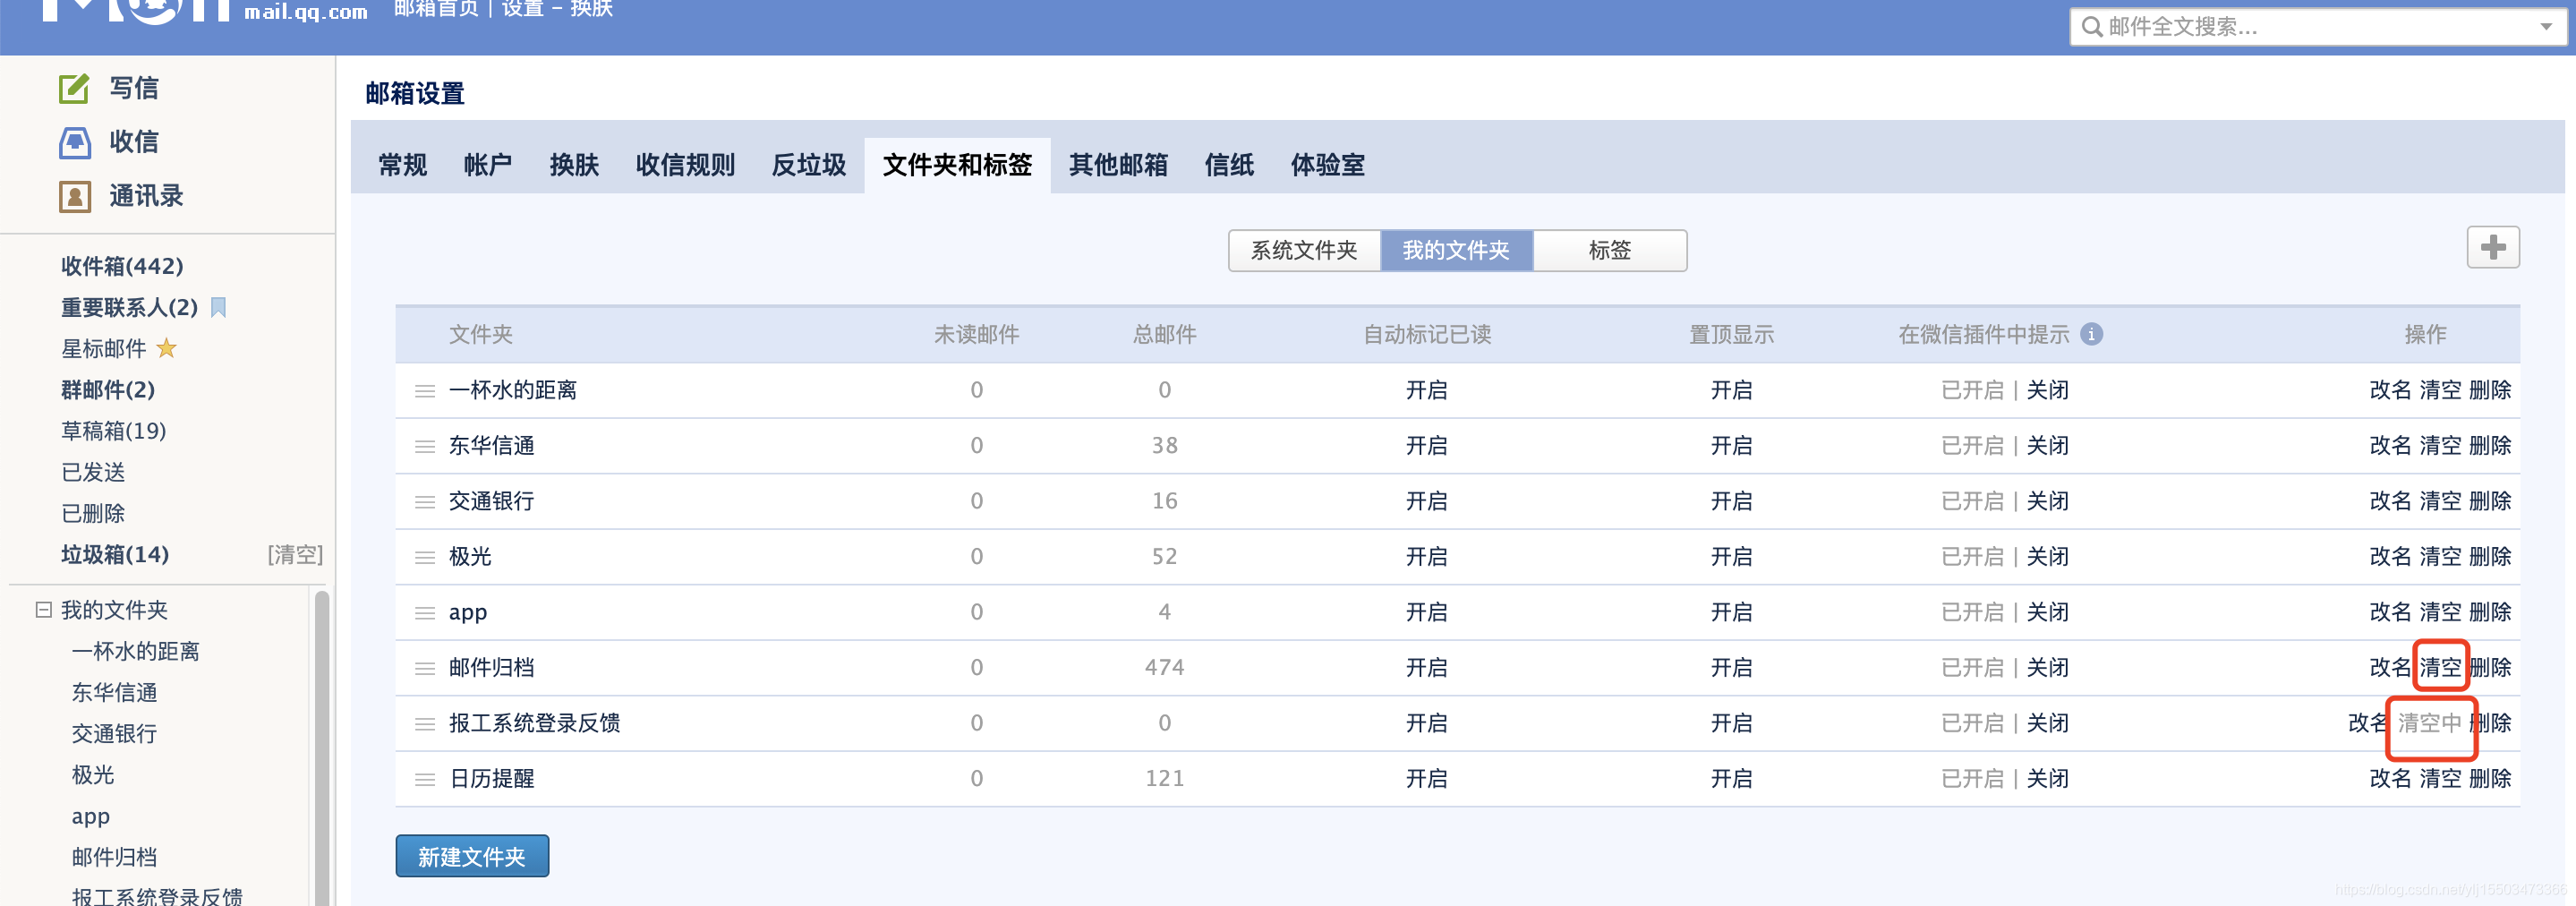This screenshot has width=2576, height=906.
Task: Click 清空 for the 邮件归档 folder
Action: [x=2440, y=667]
